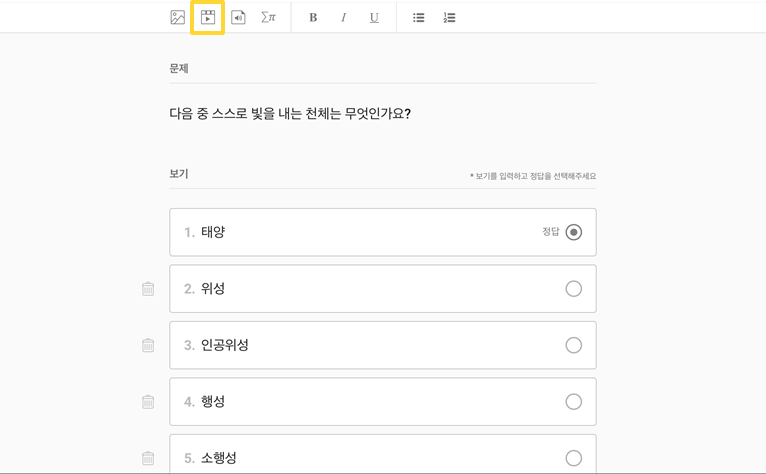766x474 pixels.
Task: Apply a numbered list
Action: coord(449,18)
